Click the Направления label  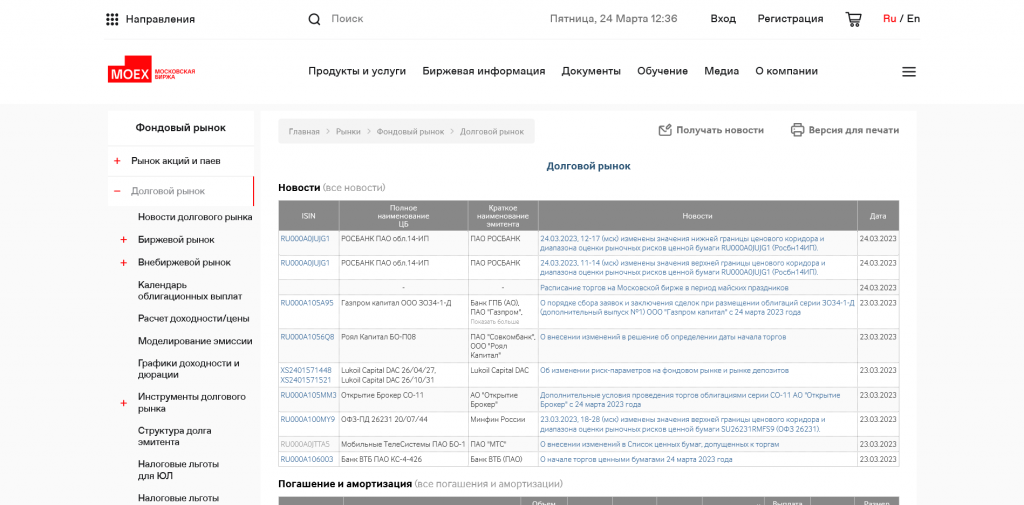pos(160,19)
